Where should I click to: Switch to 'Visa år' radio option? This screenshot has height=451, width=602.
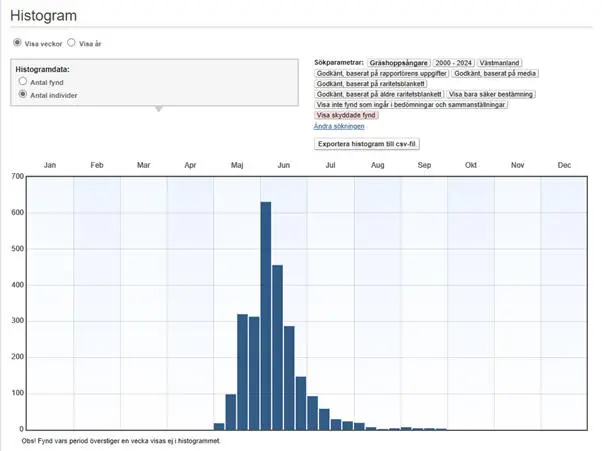point(71,43)
